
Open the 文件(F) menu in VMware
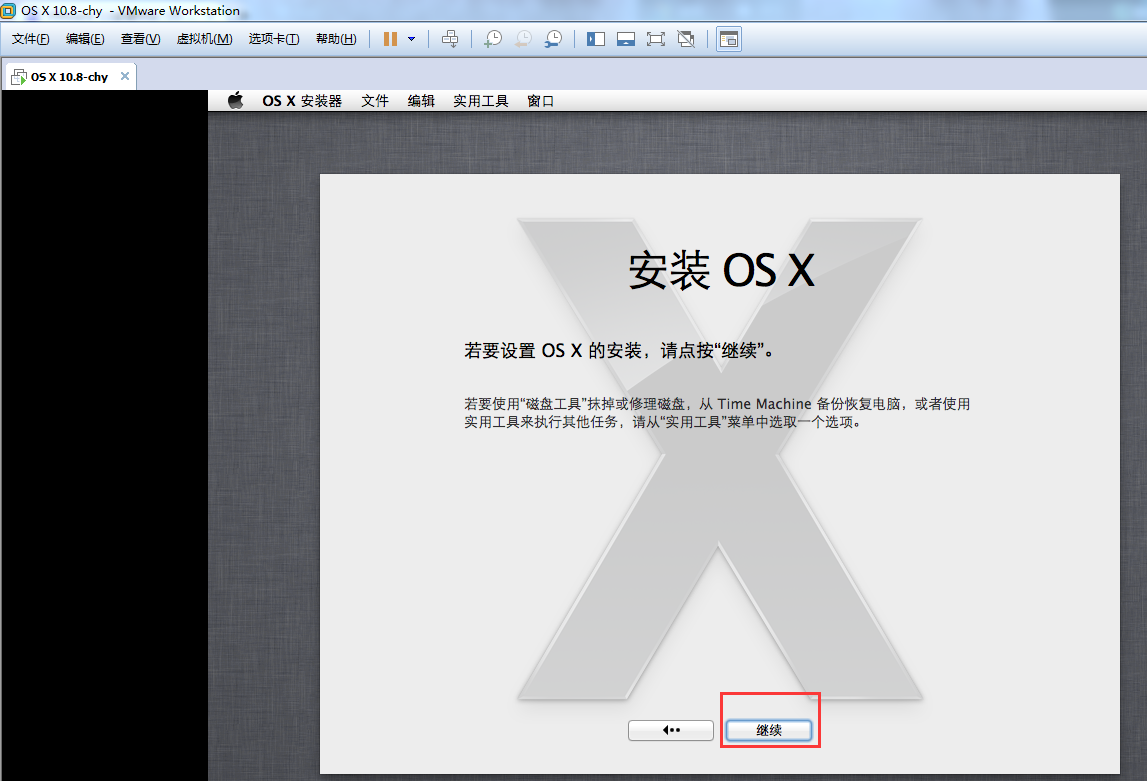pos(30,39)
